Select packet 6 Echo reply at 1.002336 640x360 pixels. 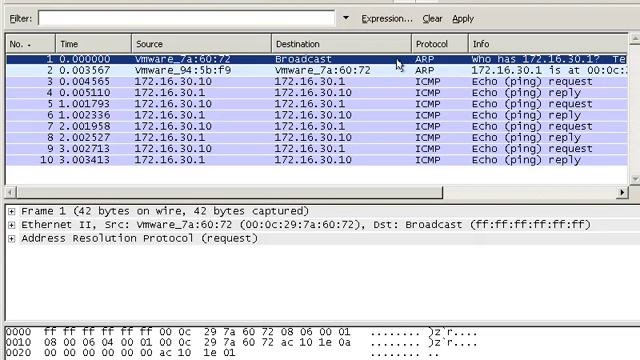tap(317, 115)
